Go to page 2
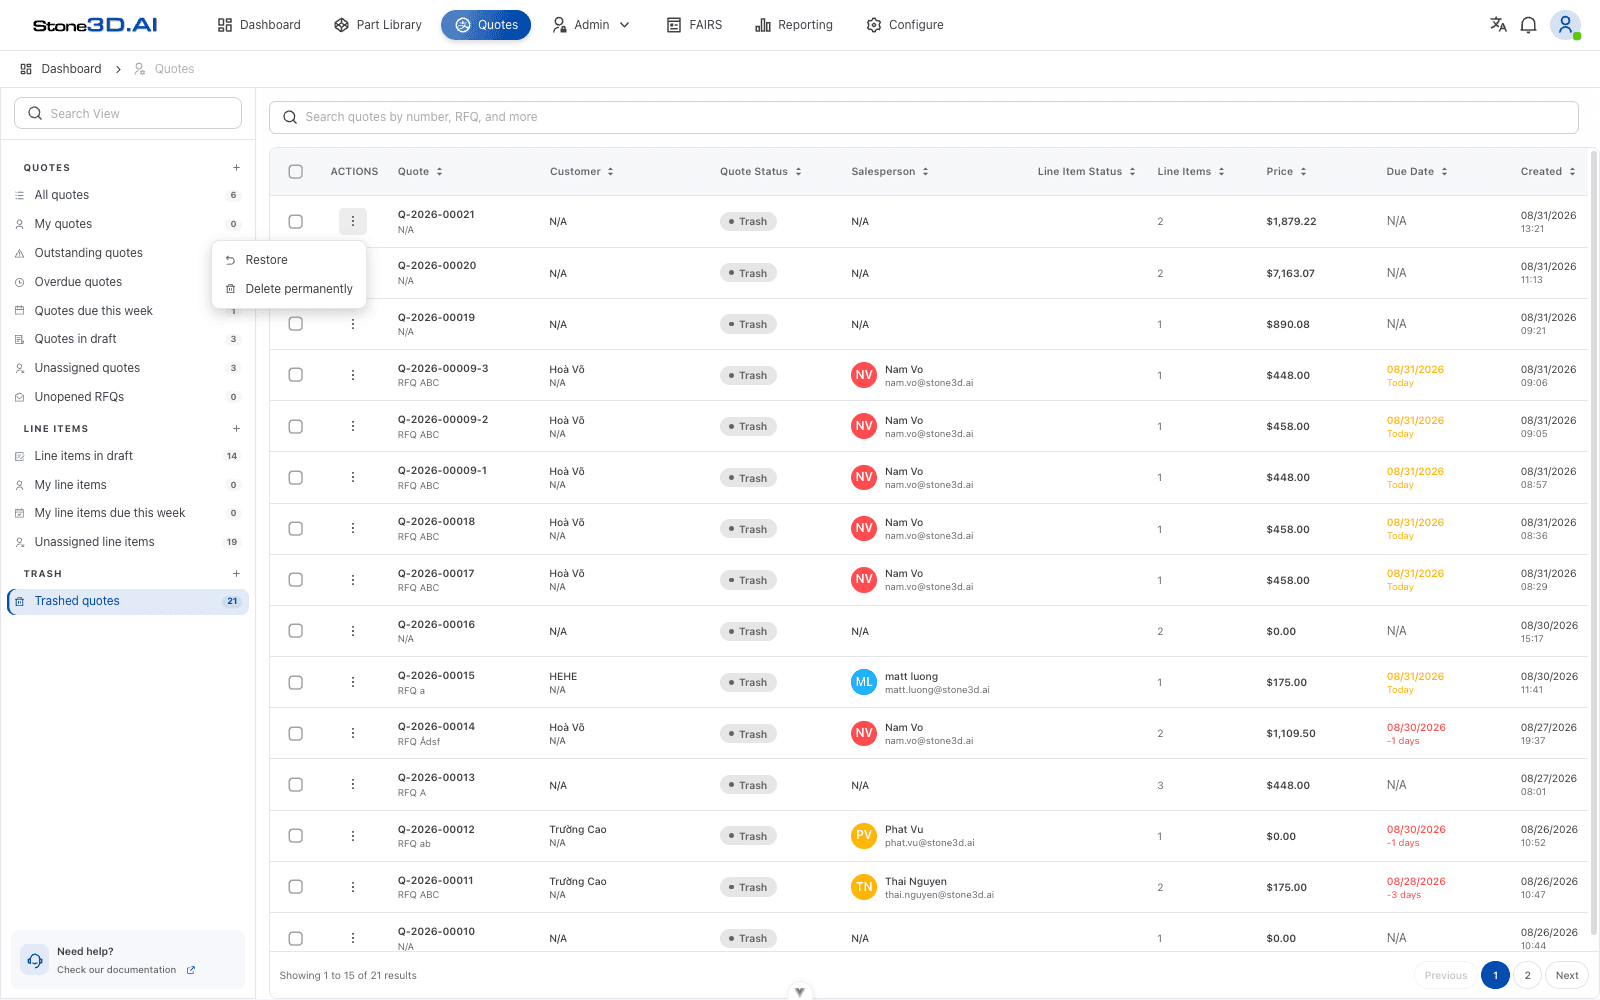1600x1000 pixels. (x=1527, y=975)
